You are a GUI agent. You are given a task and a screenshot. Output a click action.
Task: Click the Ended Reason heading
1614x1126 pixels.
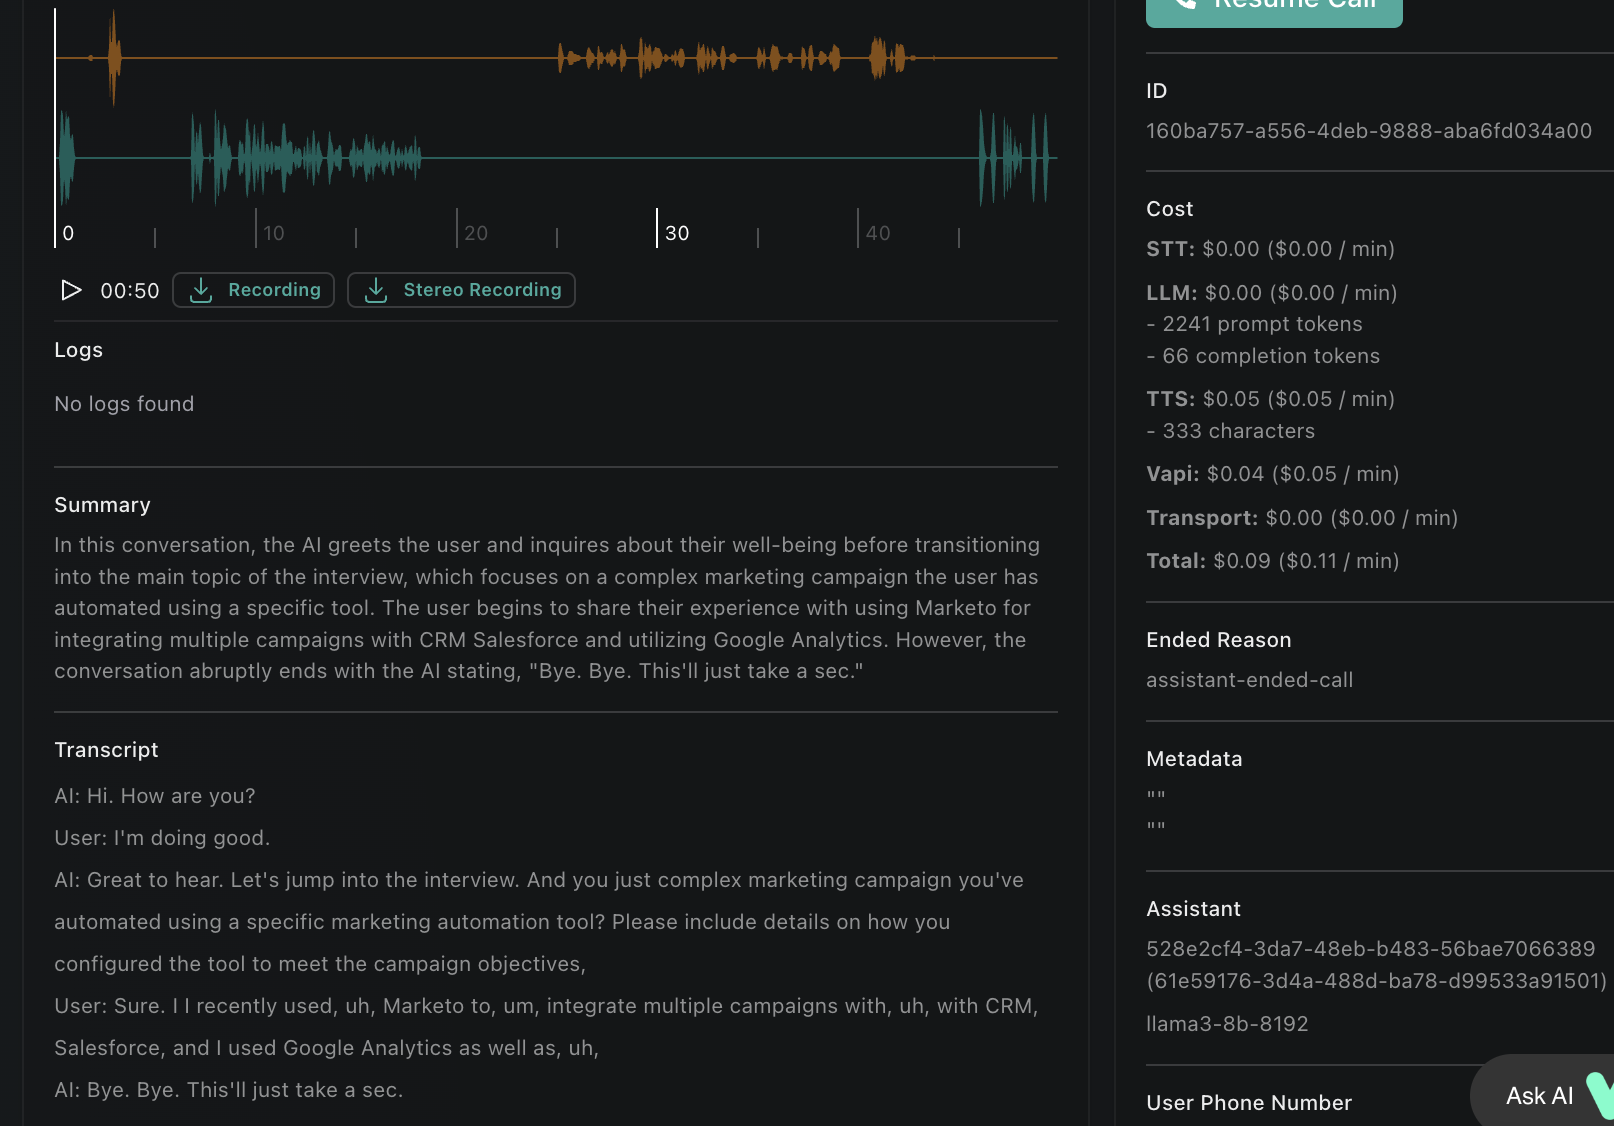1219,640
